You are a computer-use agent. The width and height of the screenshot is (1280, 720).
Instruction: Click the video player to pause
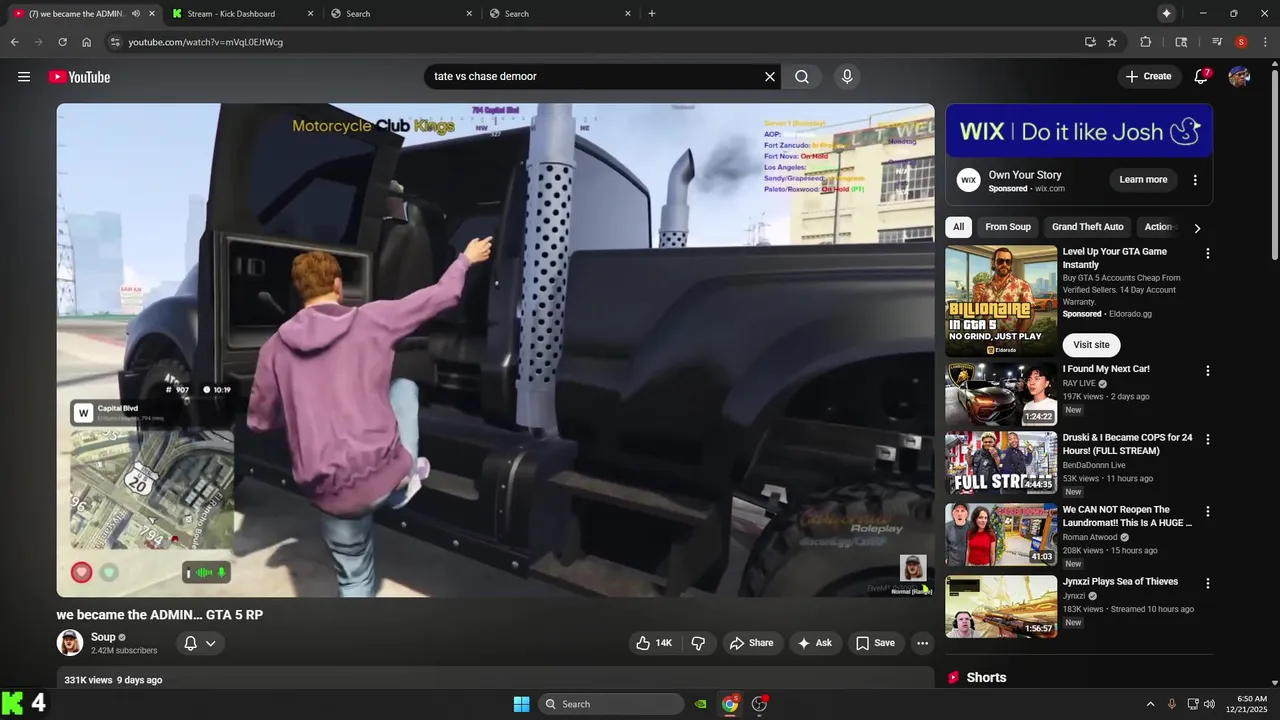(495, 350)
